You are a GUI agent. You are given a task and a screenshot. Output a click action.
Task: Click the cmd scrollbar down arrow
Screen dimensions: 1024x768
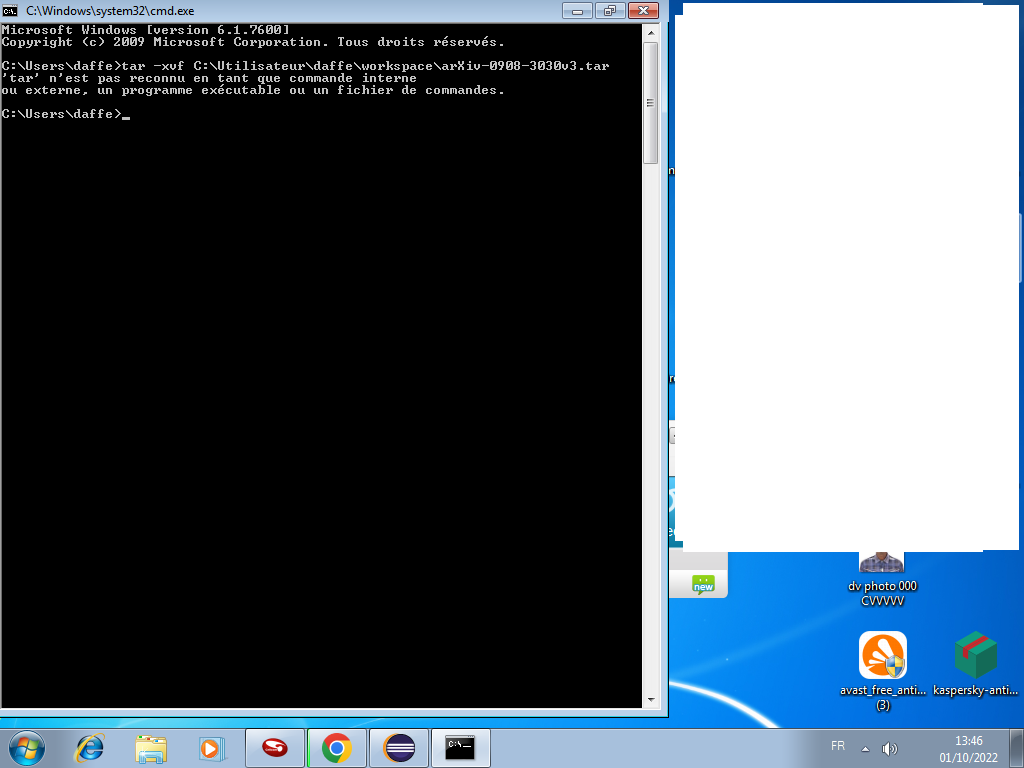click(x=650, y=699)
